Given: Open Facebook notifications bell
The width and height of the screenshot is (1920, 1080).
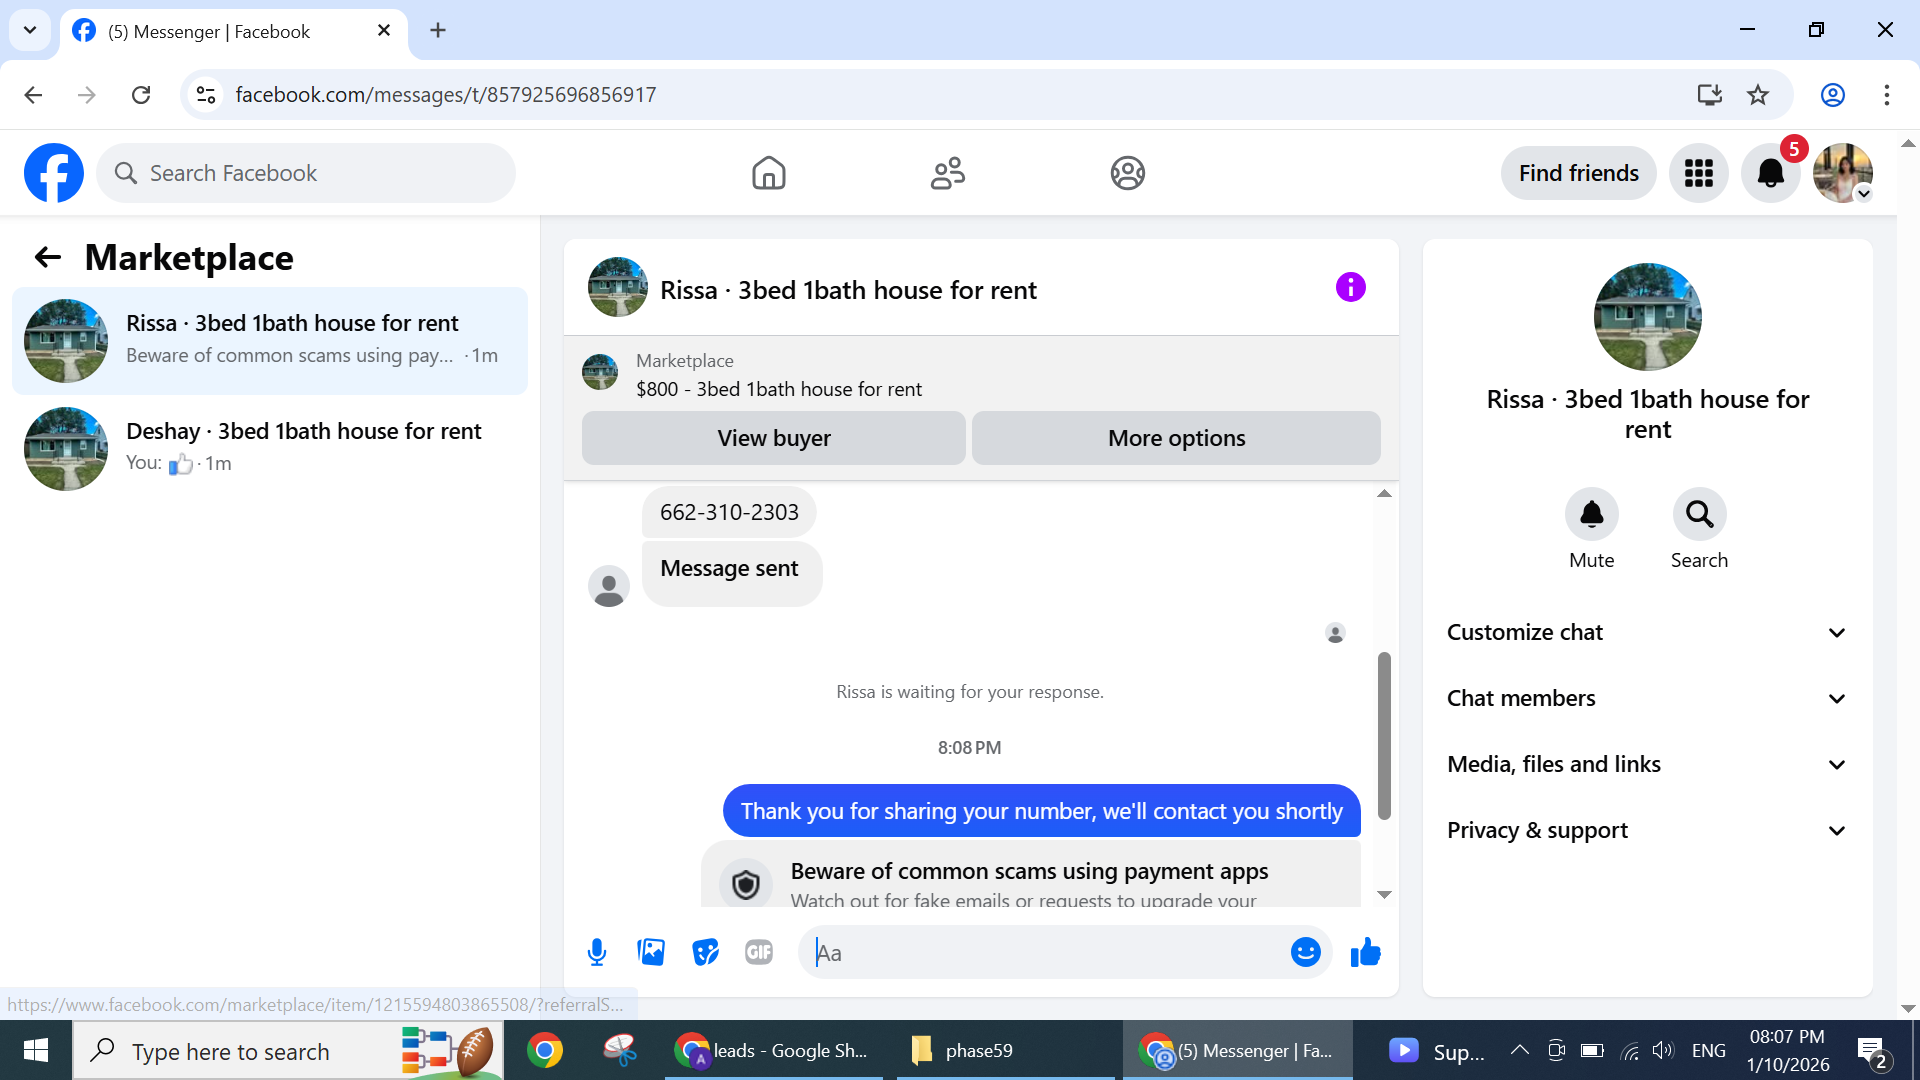Looking at the screenshot, I should click(1770, 173).
